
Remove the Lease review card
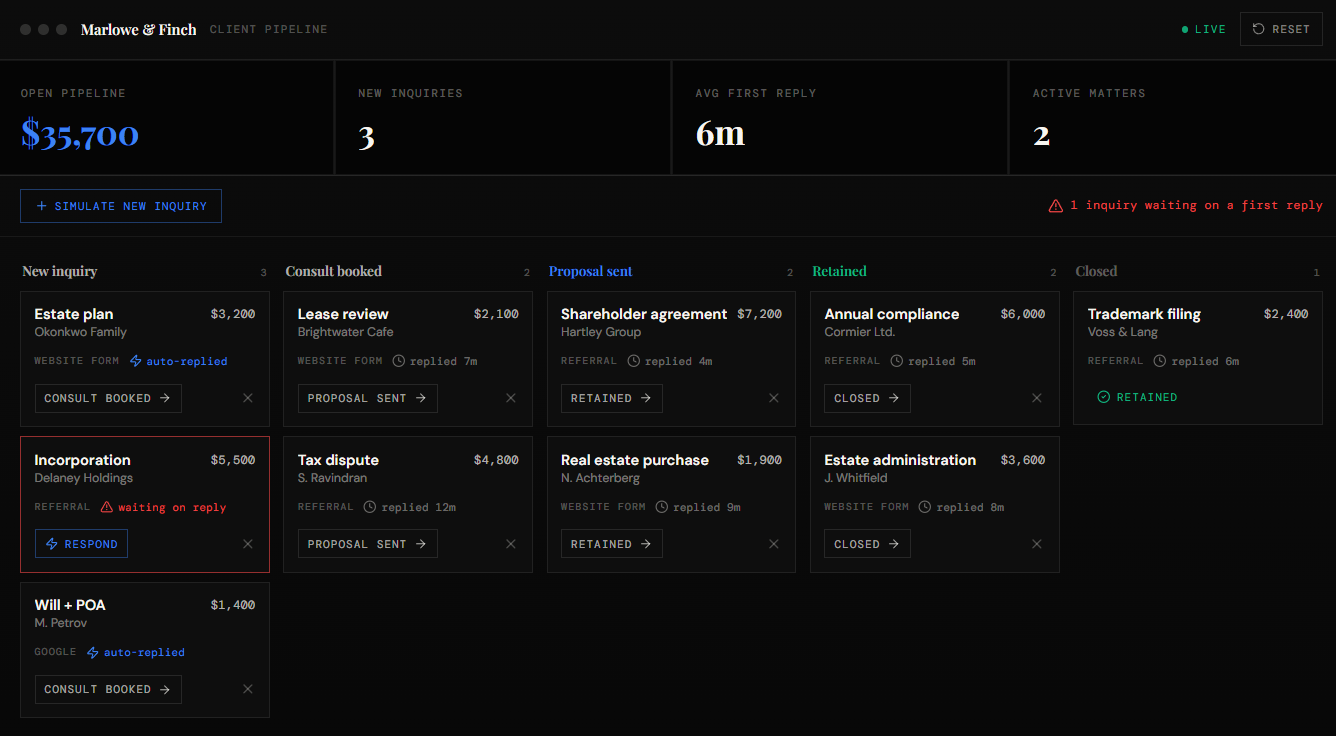point(511,398)
